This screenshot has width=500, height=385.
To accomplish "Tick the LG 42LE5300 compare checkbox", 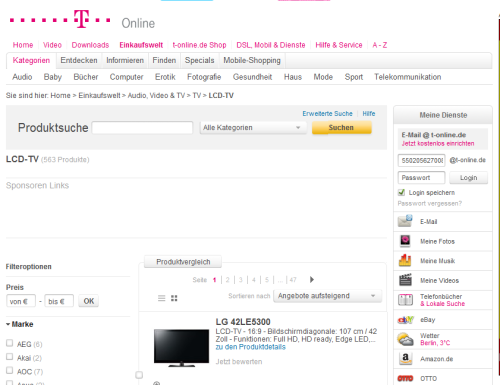I will [x=139, y=375].
